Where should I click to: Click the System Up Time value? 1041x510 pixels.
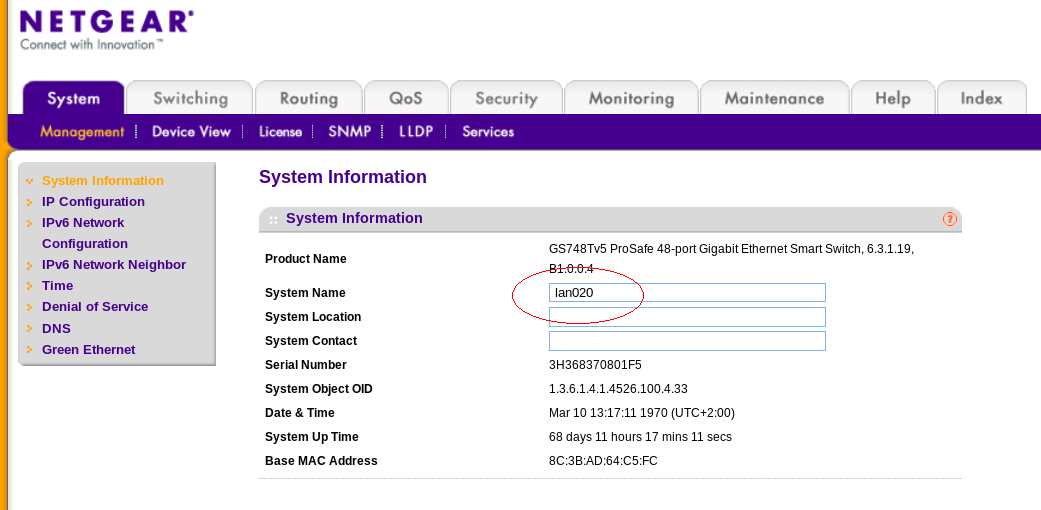(640, 436)
